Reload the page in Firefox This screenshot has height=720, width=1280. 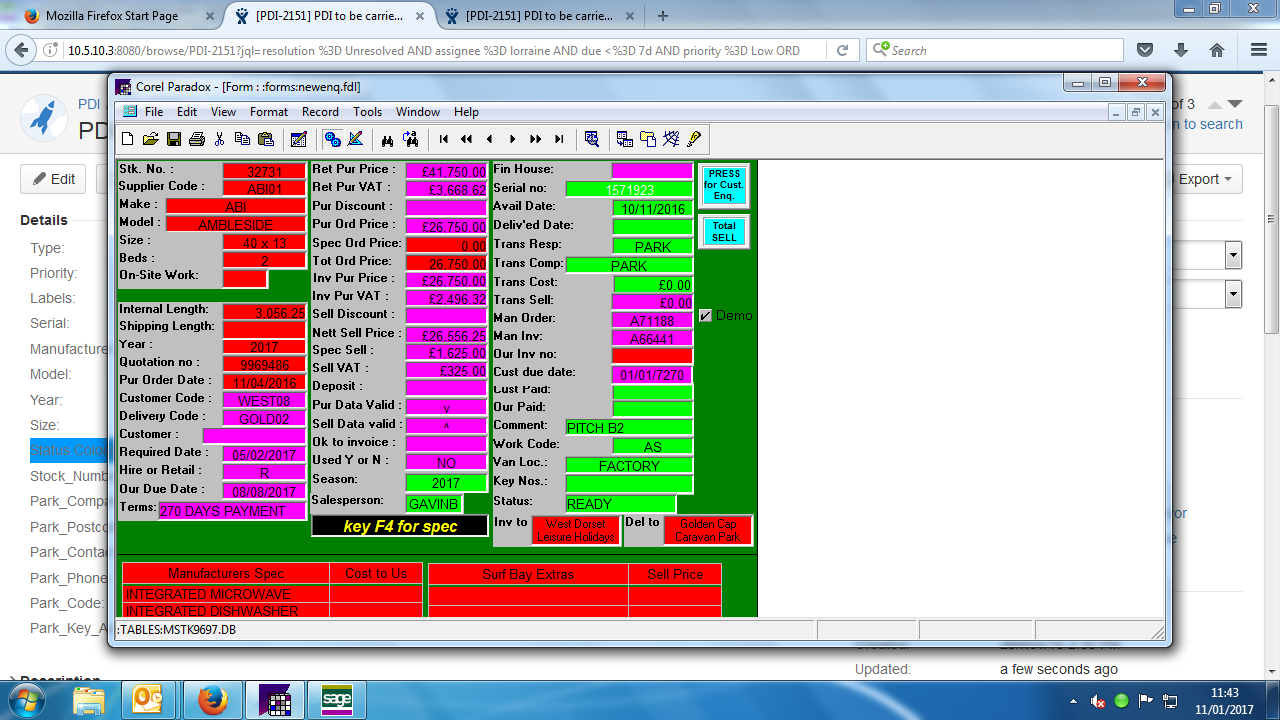pos(843,50)
